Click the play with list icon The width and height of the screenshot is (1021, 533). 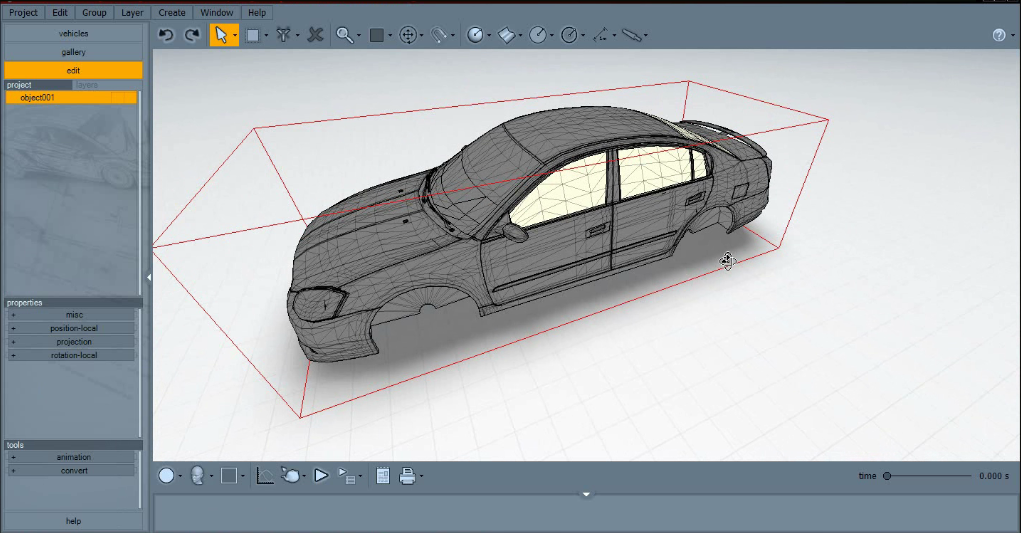click(x=346, y=476)
